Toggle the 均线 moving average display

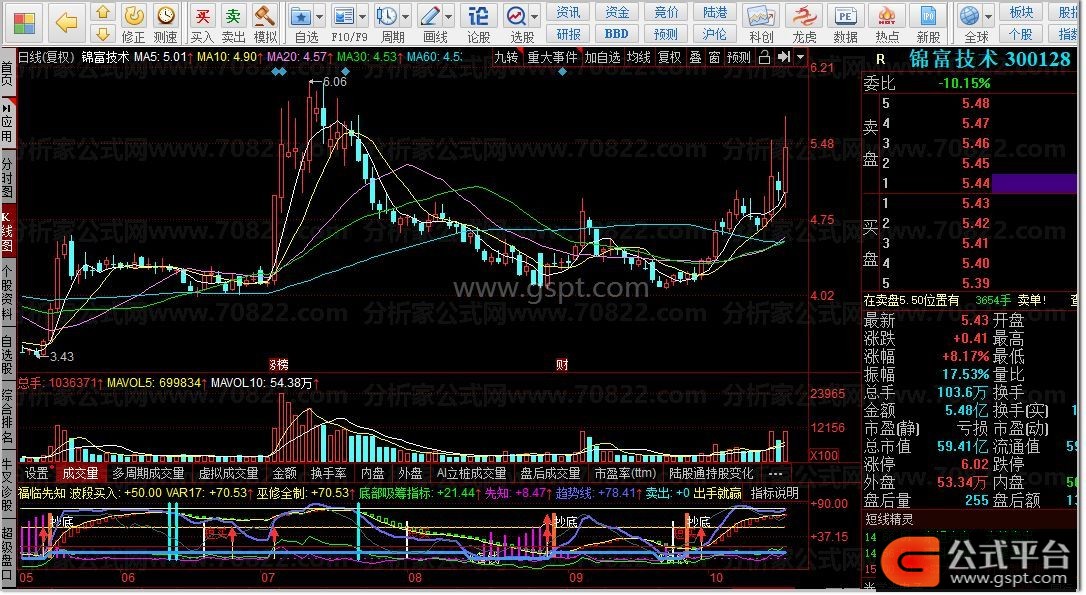638,57
